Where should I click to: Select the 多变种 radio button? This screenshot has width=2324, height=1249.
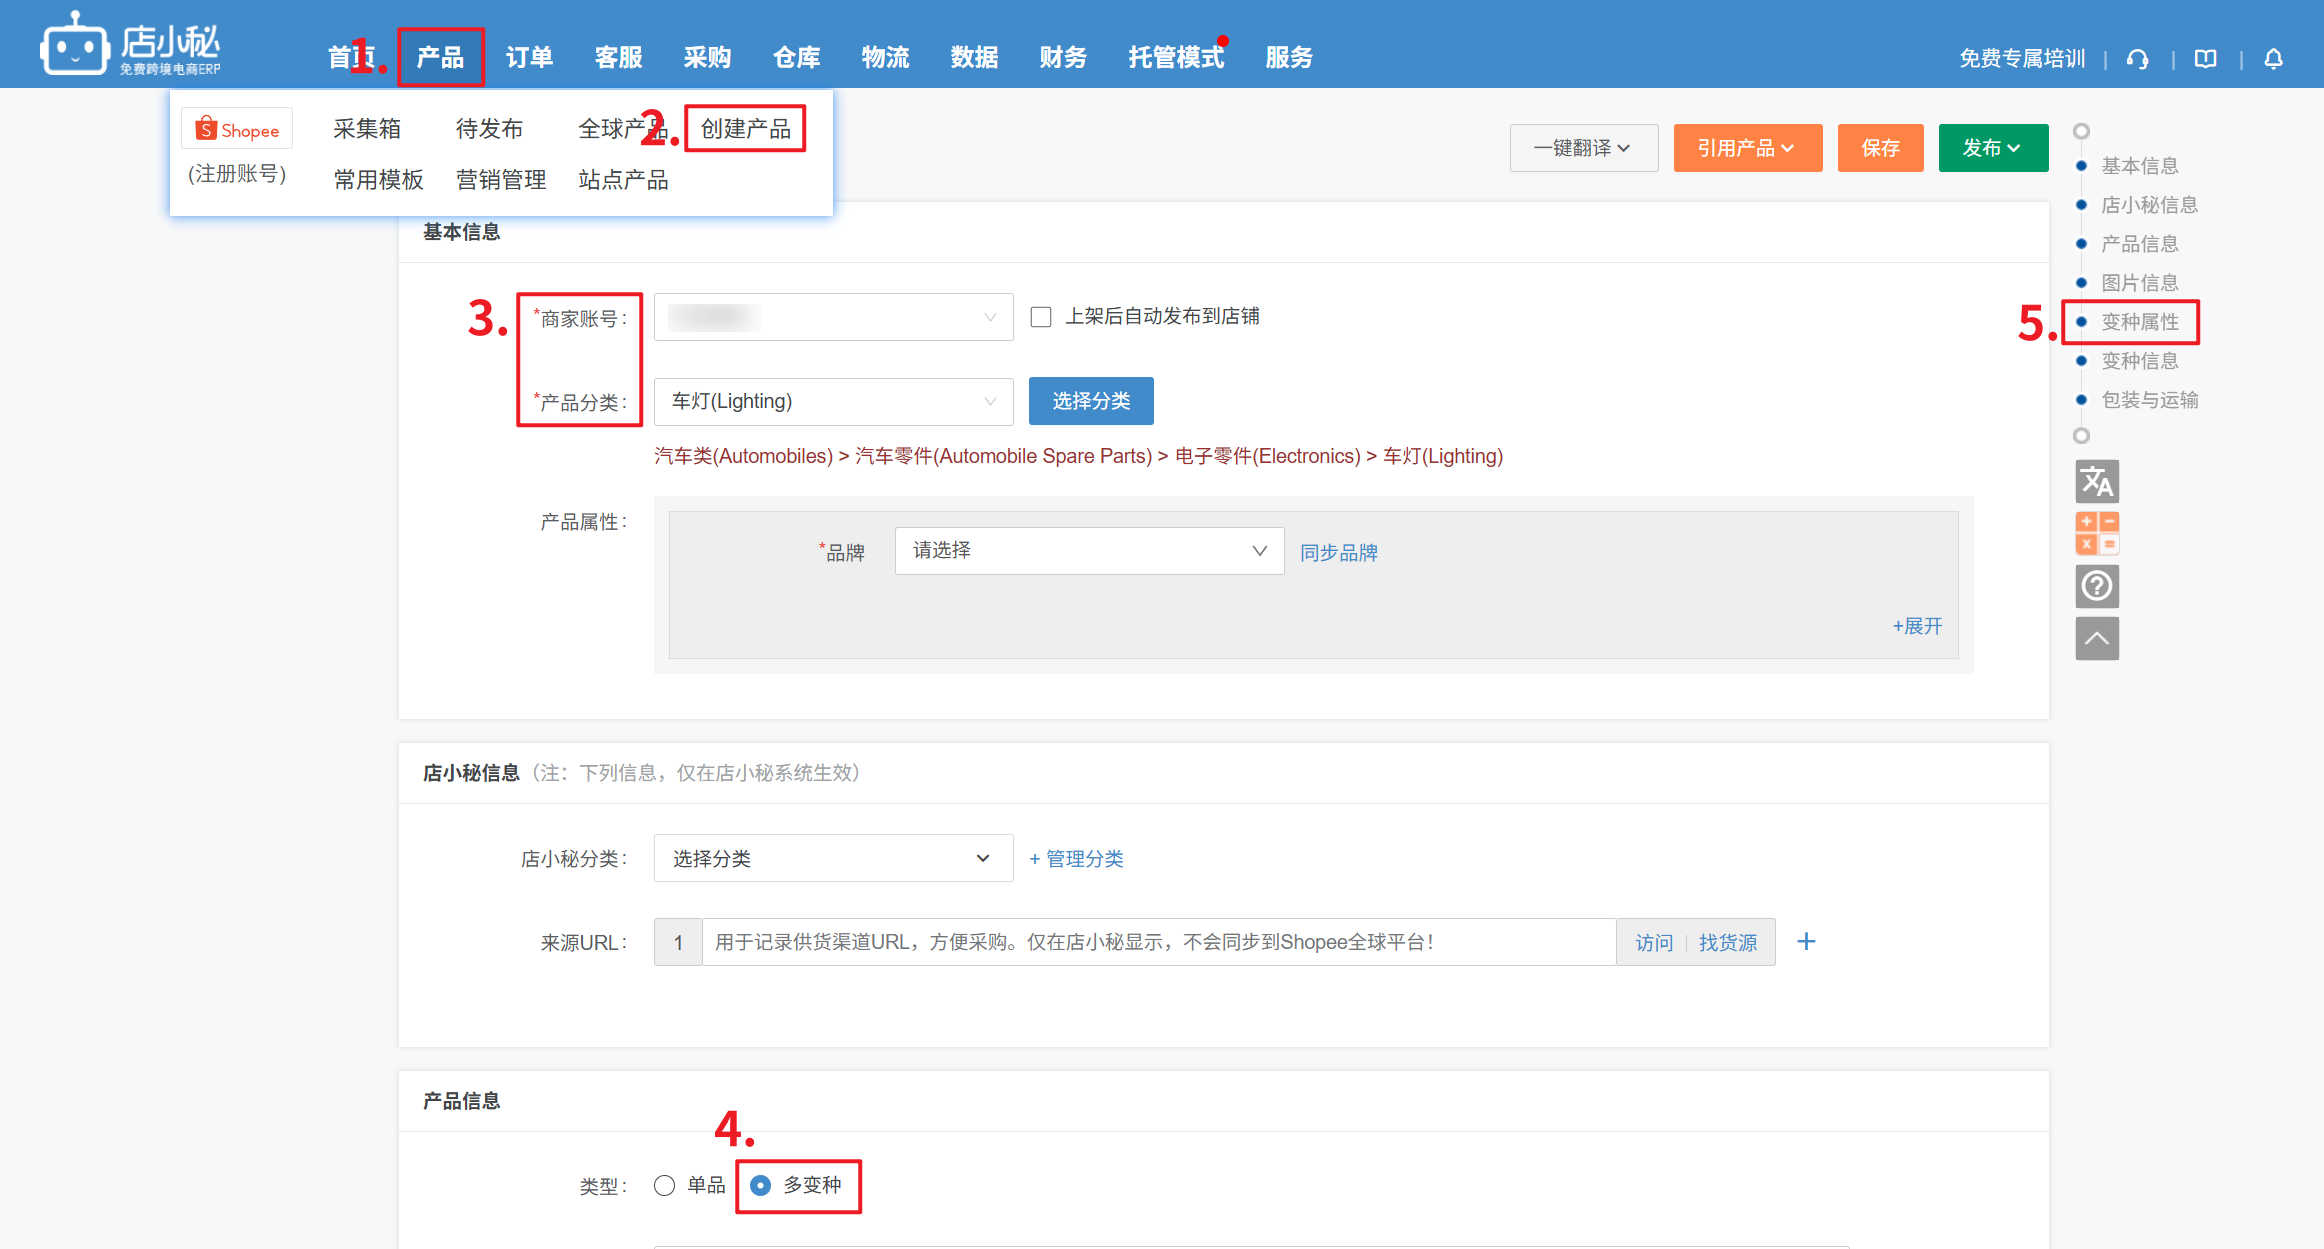pos(761,1185)
